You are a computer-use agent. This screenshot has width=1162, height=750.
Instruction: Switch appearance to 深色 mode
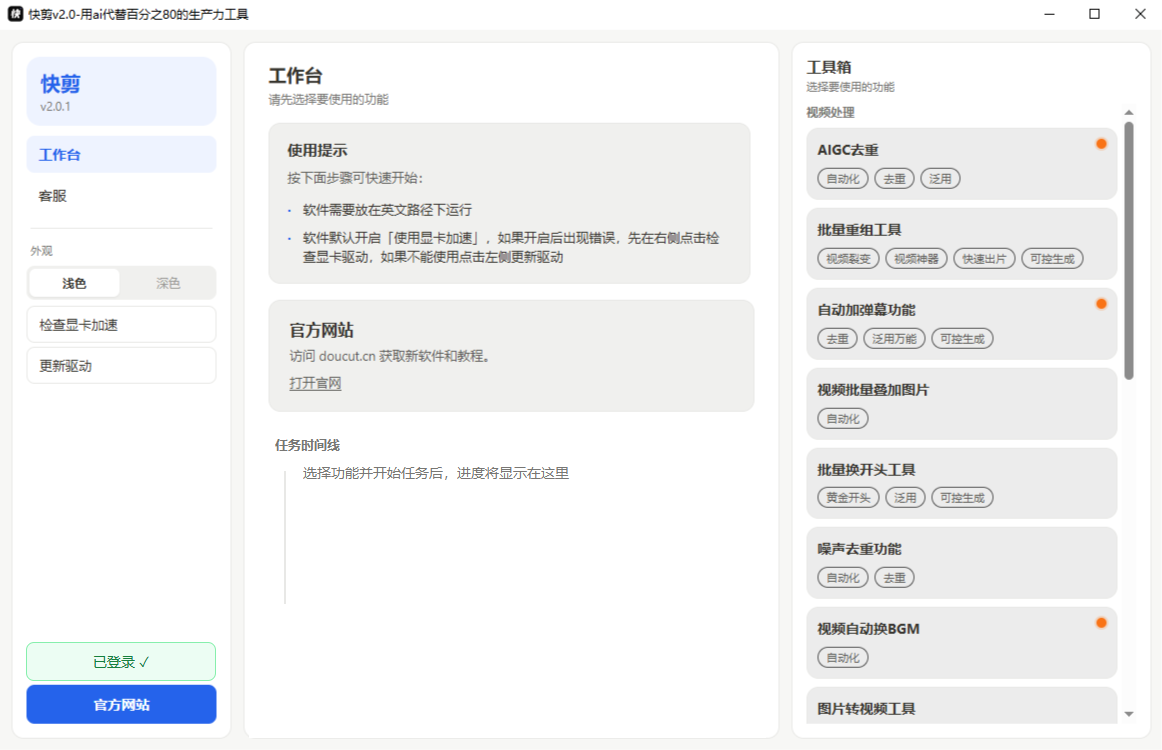pyautogui.click(x=167, y=283)
